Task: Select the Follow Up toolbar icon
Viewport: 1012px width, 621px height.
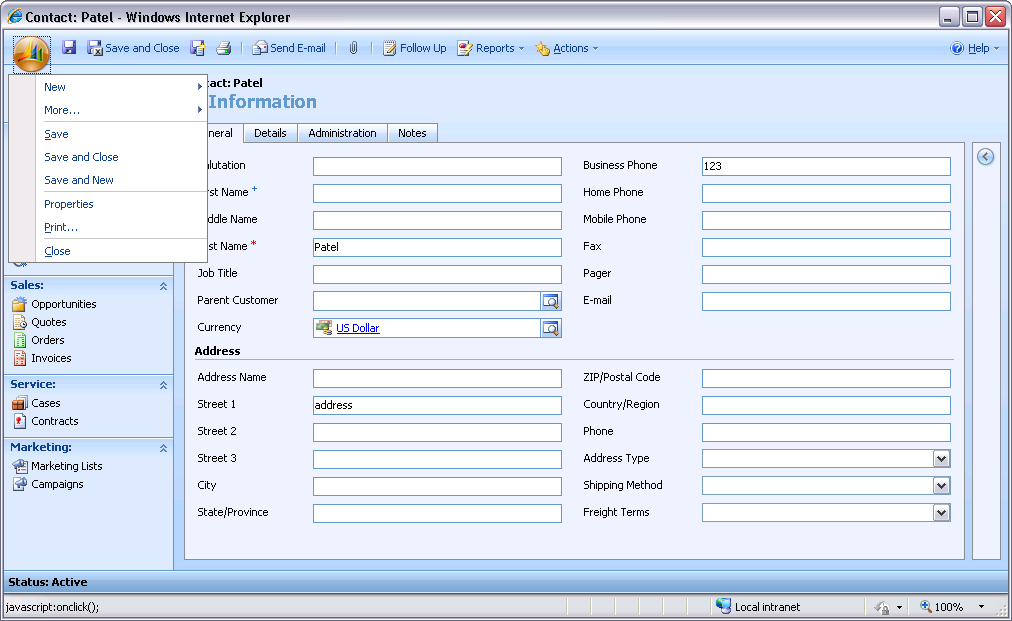Action: tap(413, 47)
